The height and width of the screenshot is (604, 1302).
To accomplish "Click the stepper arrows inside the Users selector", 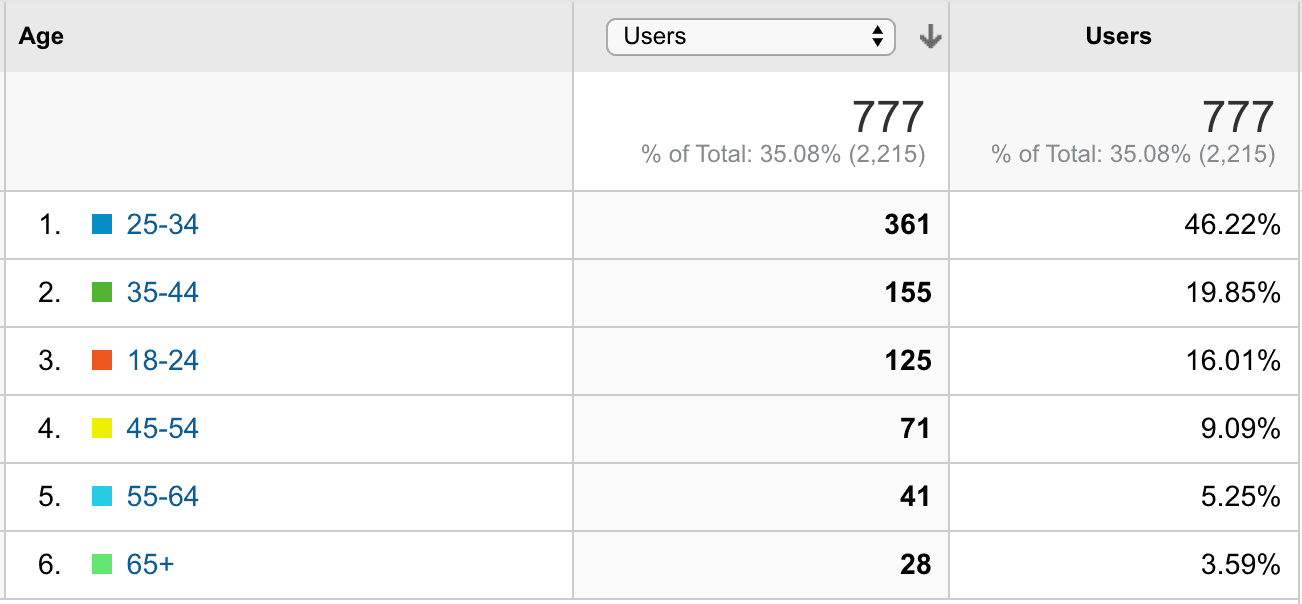I will click(878, 36).
